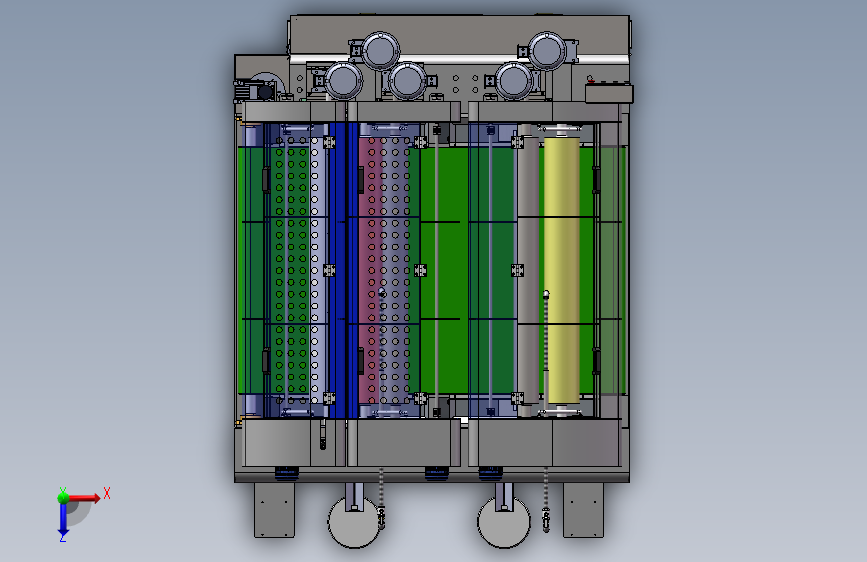This screenshot has height=562, width=867.
Task: Select the red X axis of the triad
Action: pos(83,498)
